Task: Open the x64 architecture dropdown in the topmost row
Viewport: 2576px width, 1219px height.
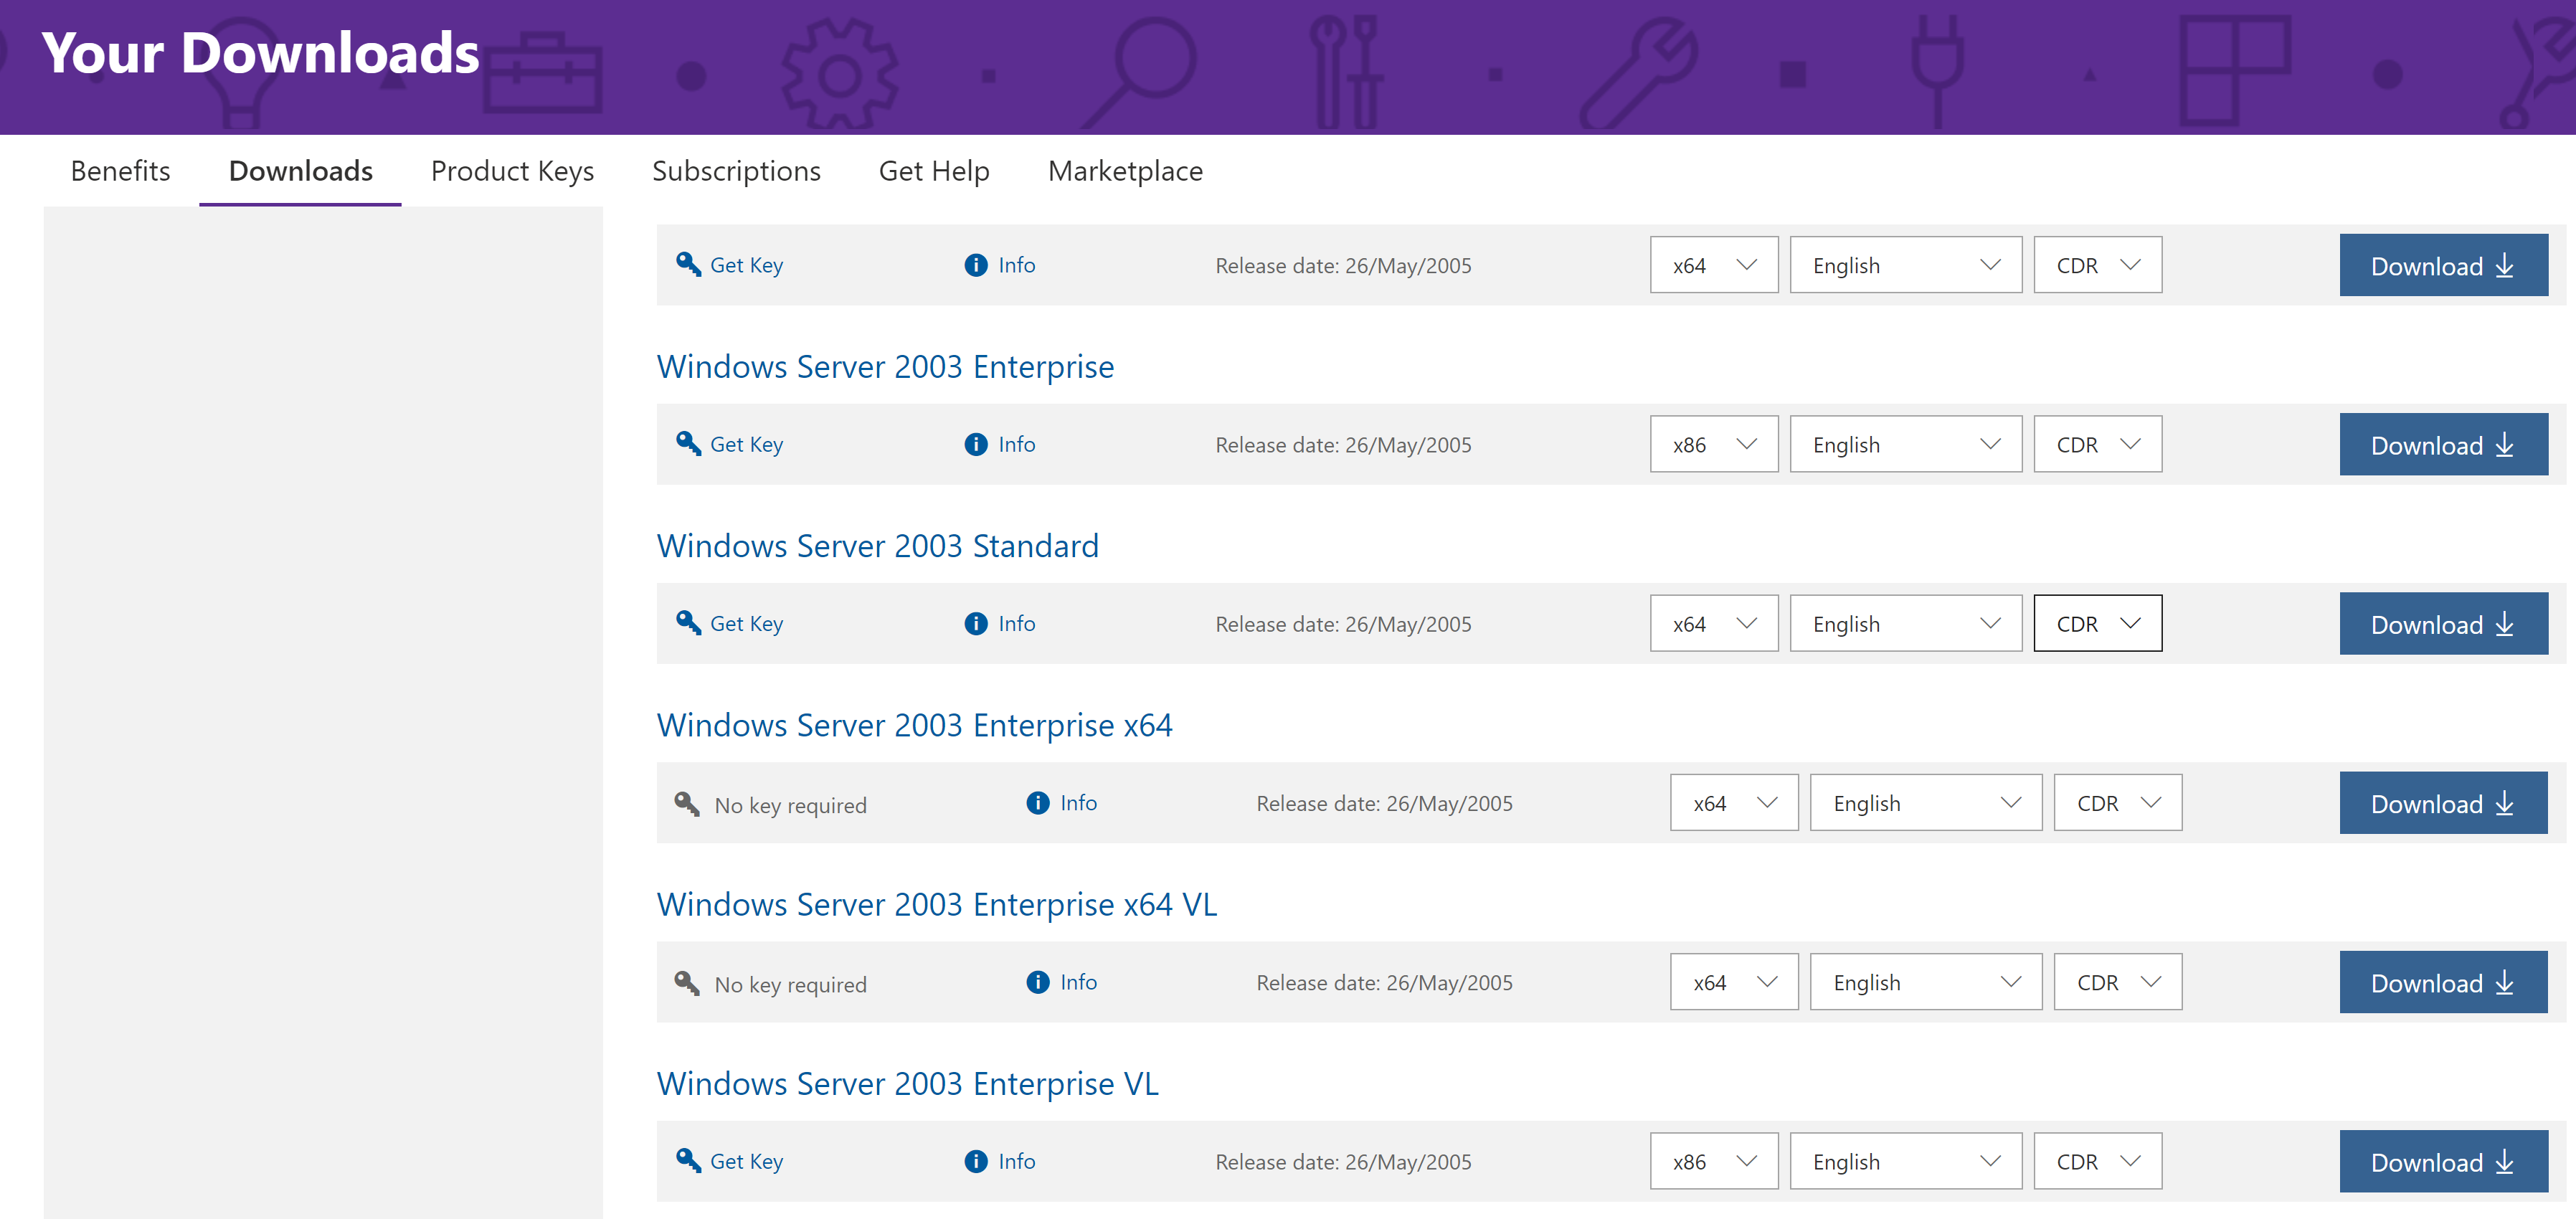Action: (1714, 265)
